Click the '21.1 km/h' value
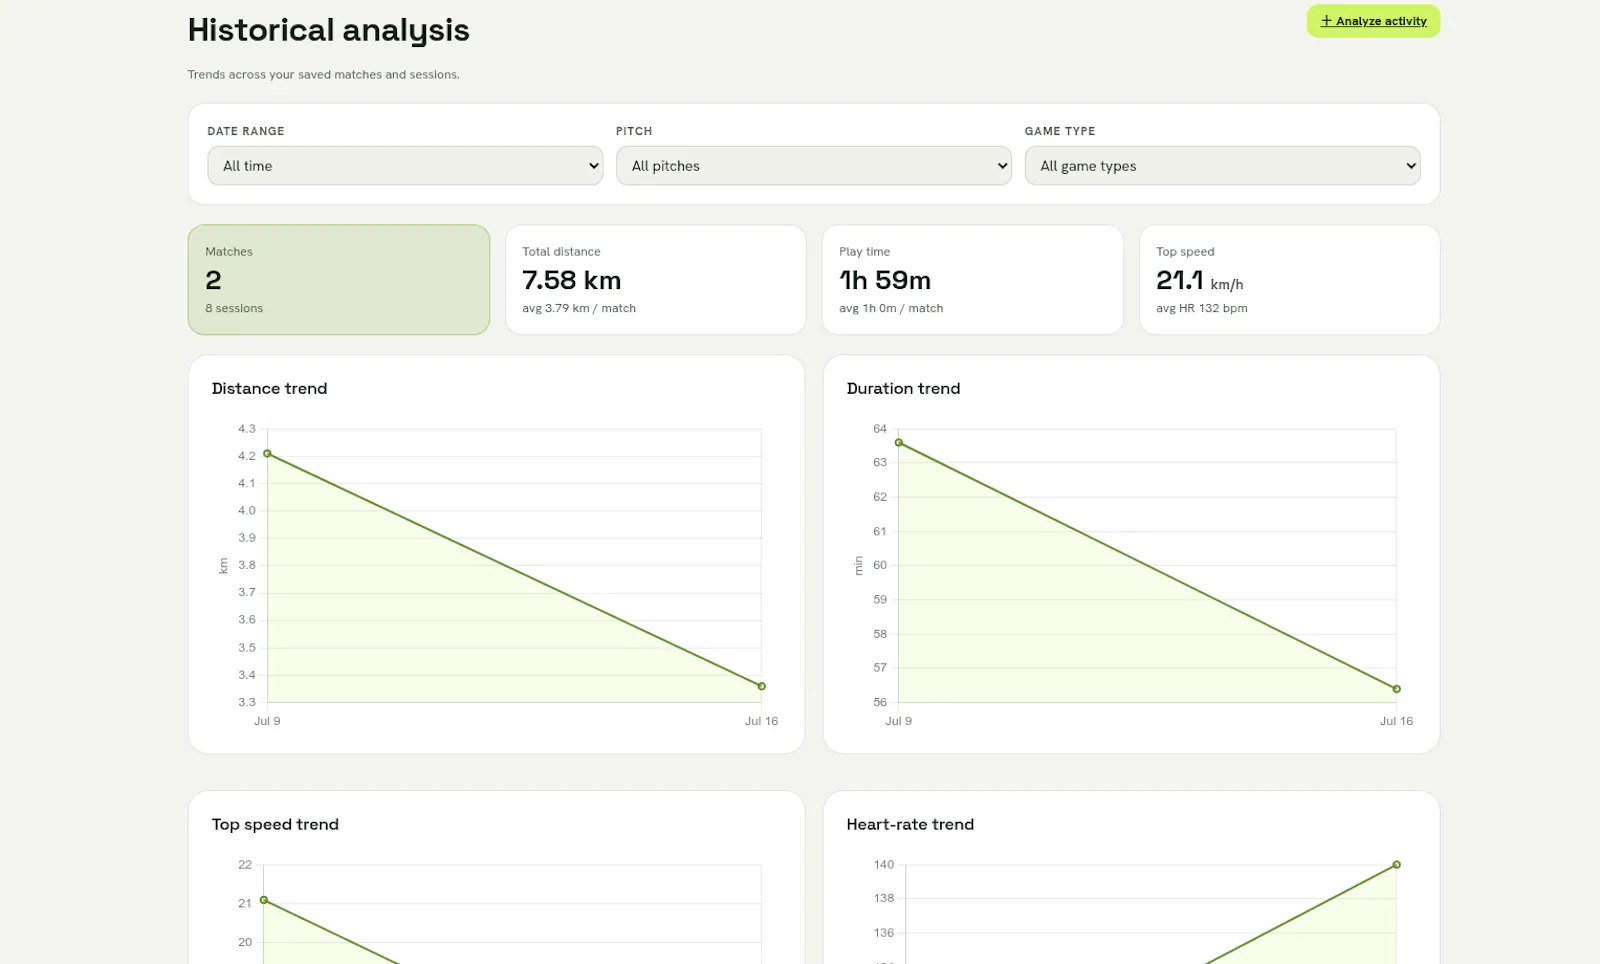Screen dimensions: 1600x964 point(1200,281)
